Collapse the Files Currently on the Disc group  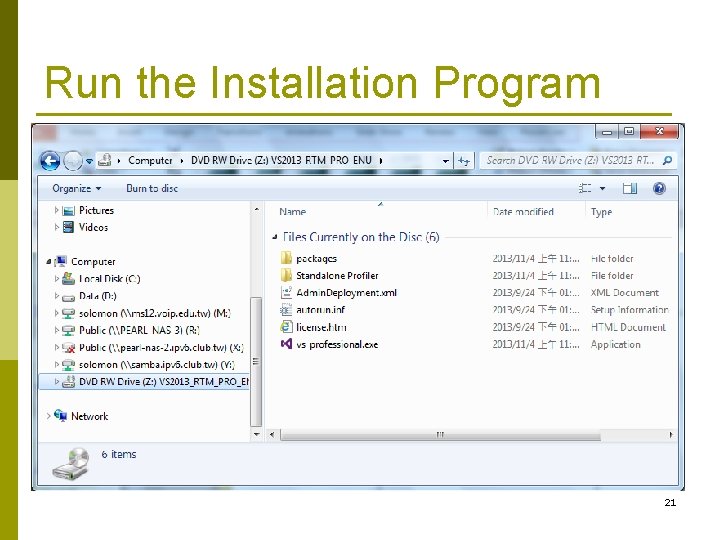click(275, 237)
